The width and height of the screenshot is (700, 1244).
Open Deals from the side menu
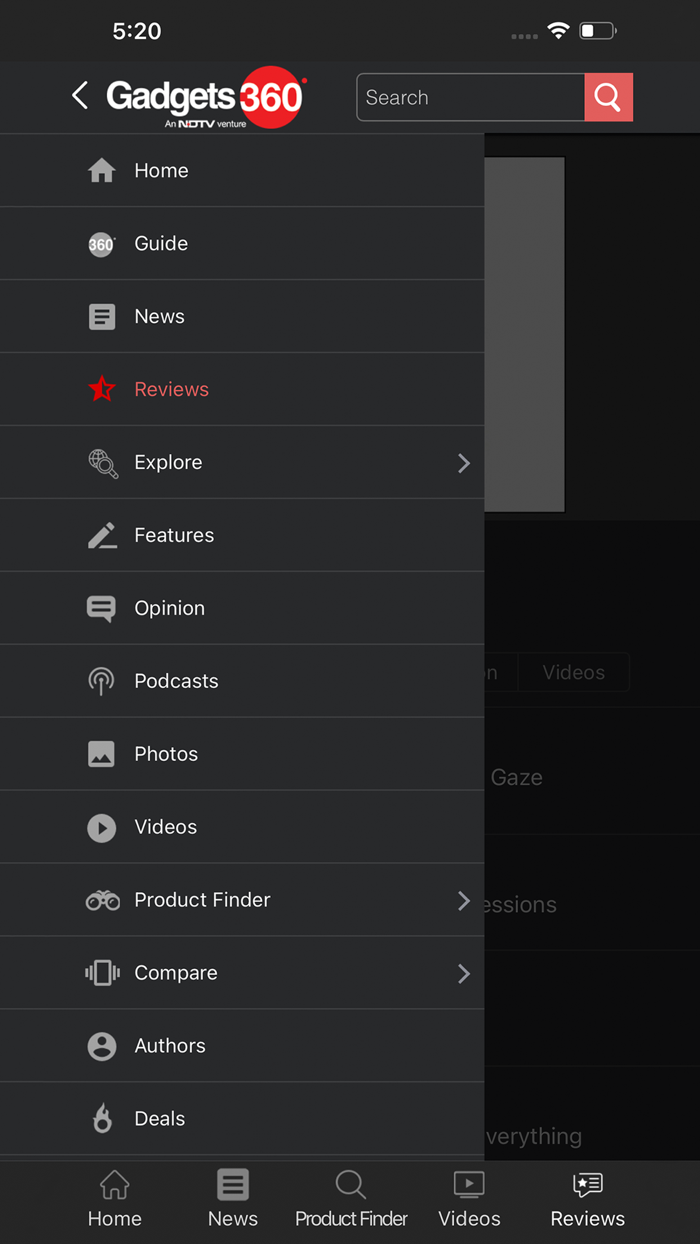pyautogui.click(x=242, y=1119)
